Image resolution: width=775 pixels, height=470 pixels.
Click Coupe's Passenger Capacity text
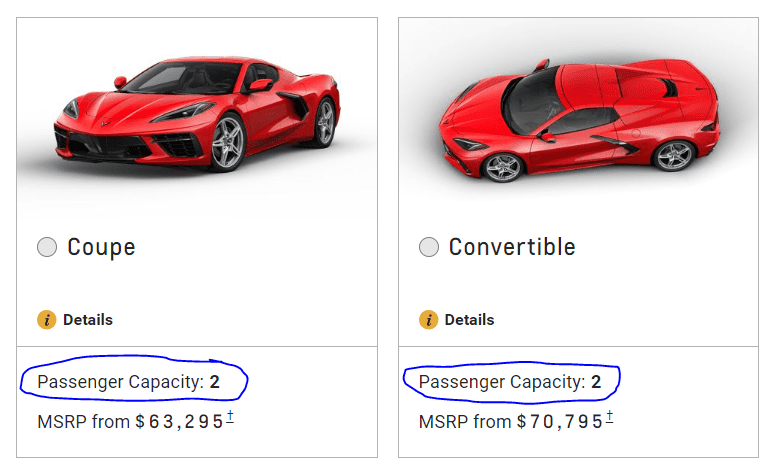[120, 382]
